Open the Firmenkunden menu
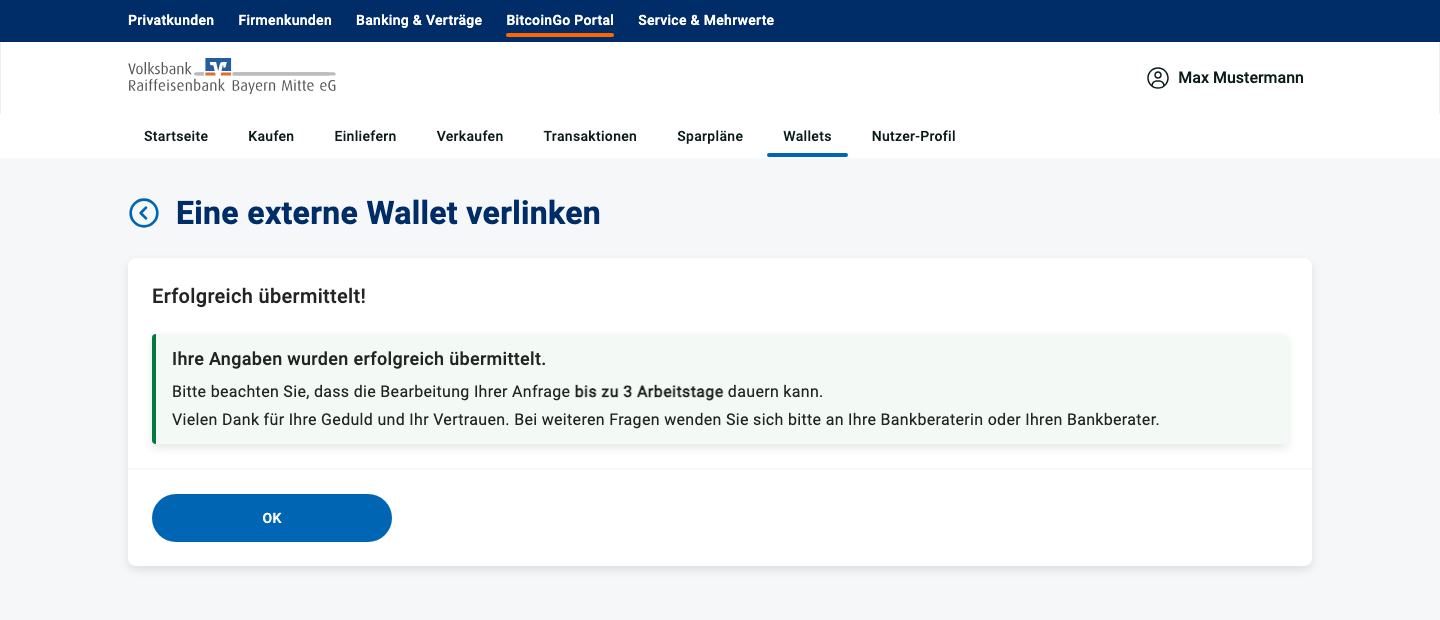The width and height of the screenshot is (1440, 620). pyautogui.click(x=285, y=20)
